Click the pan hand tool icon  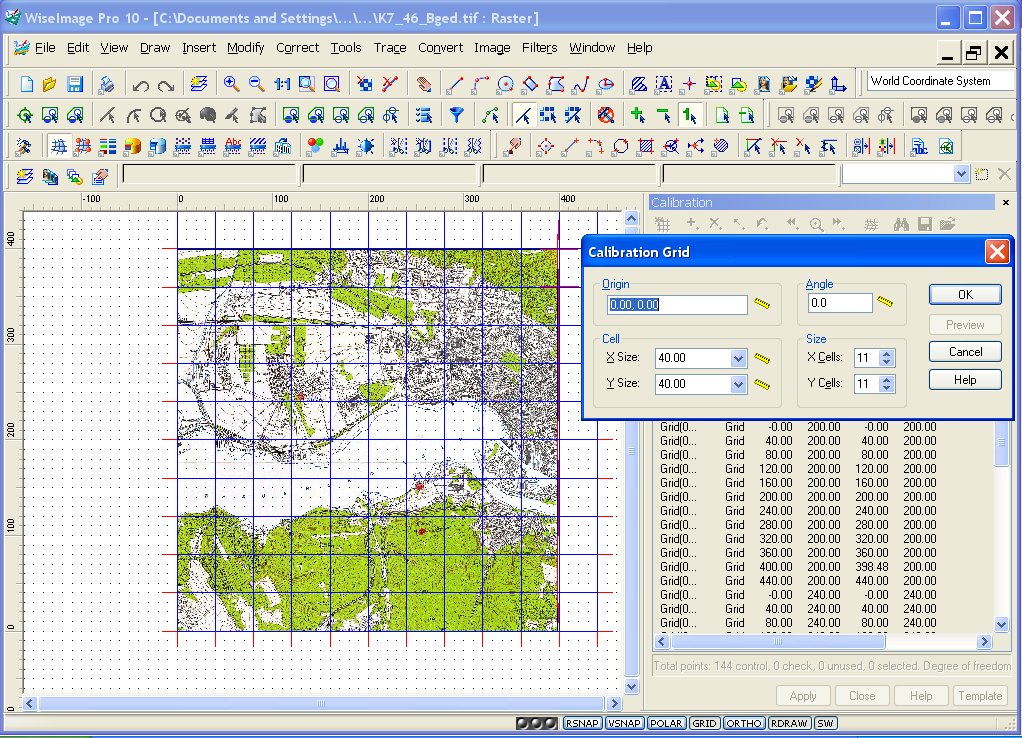click(x=424, y=85)
